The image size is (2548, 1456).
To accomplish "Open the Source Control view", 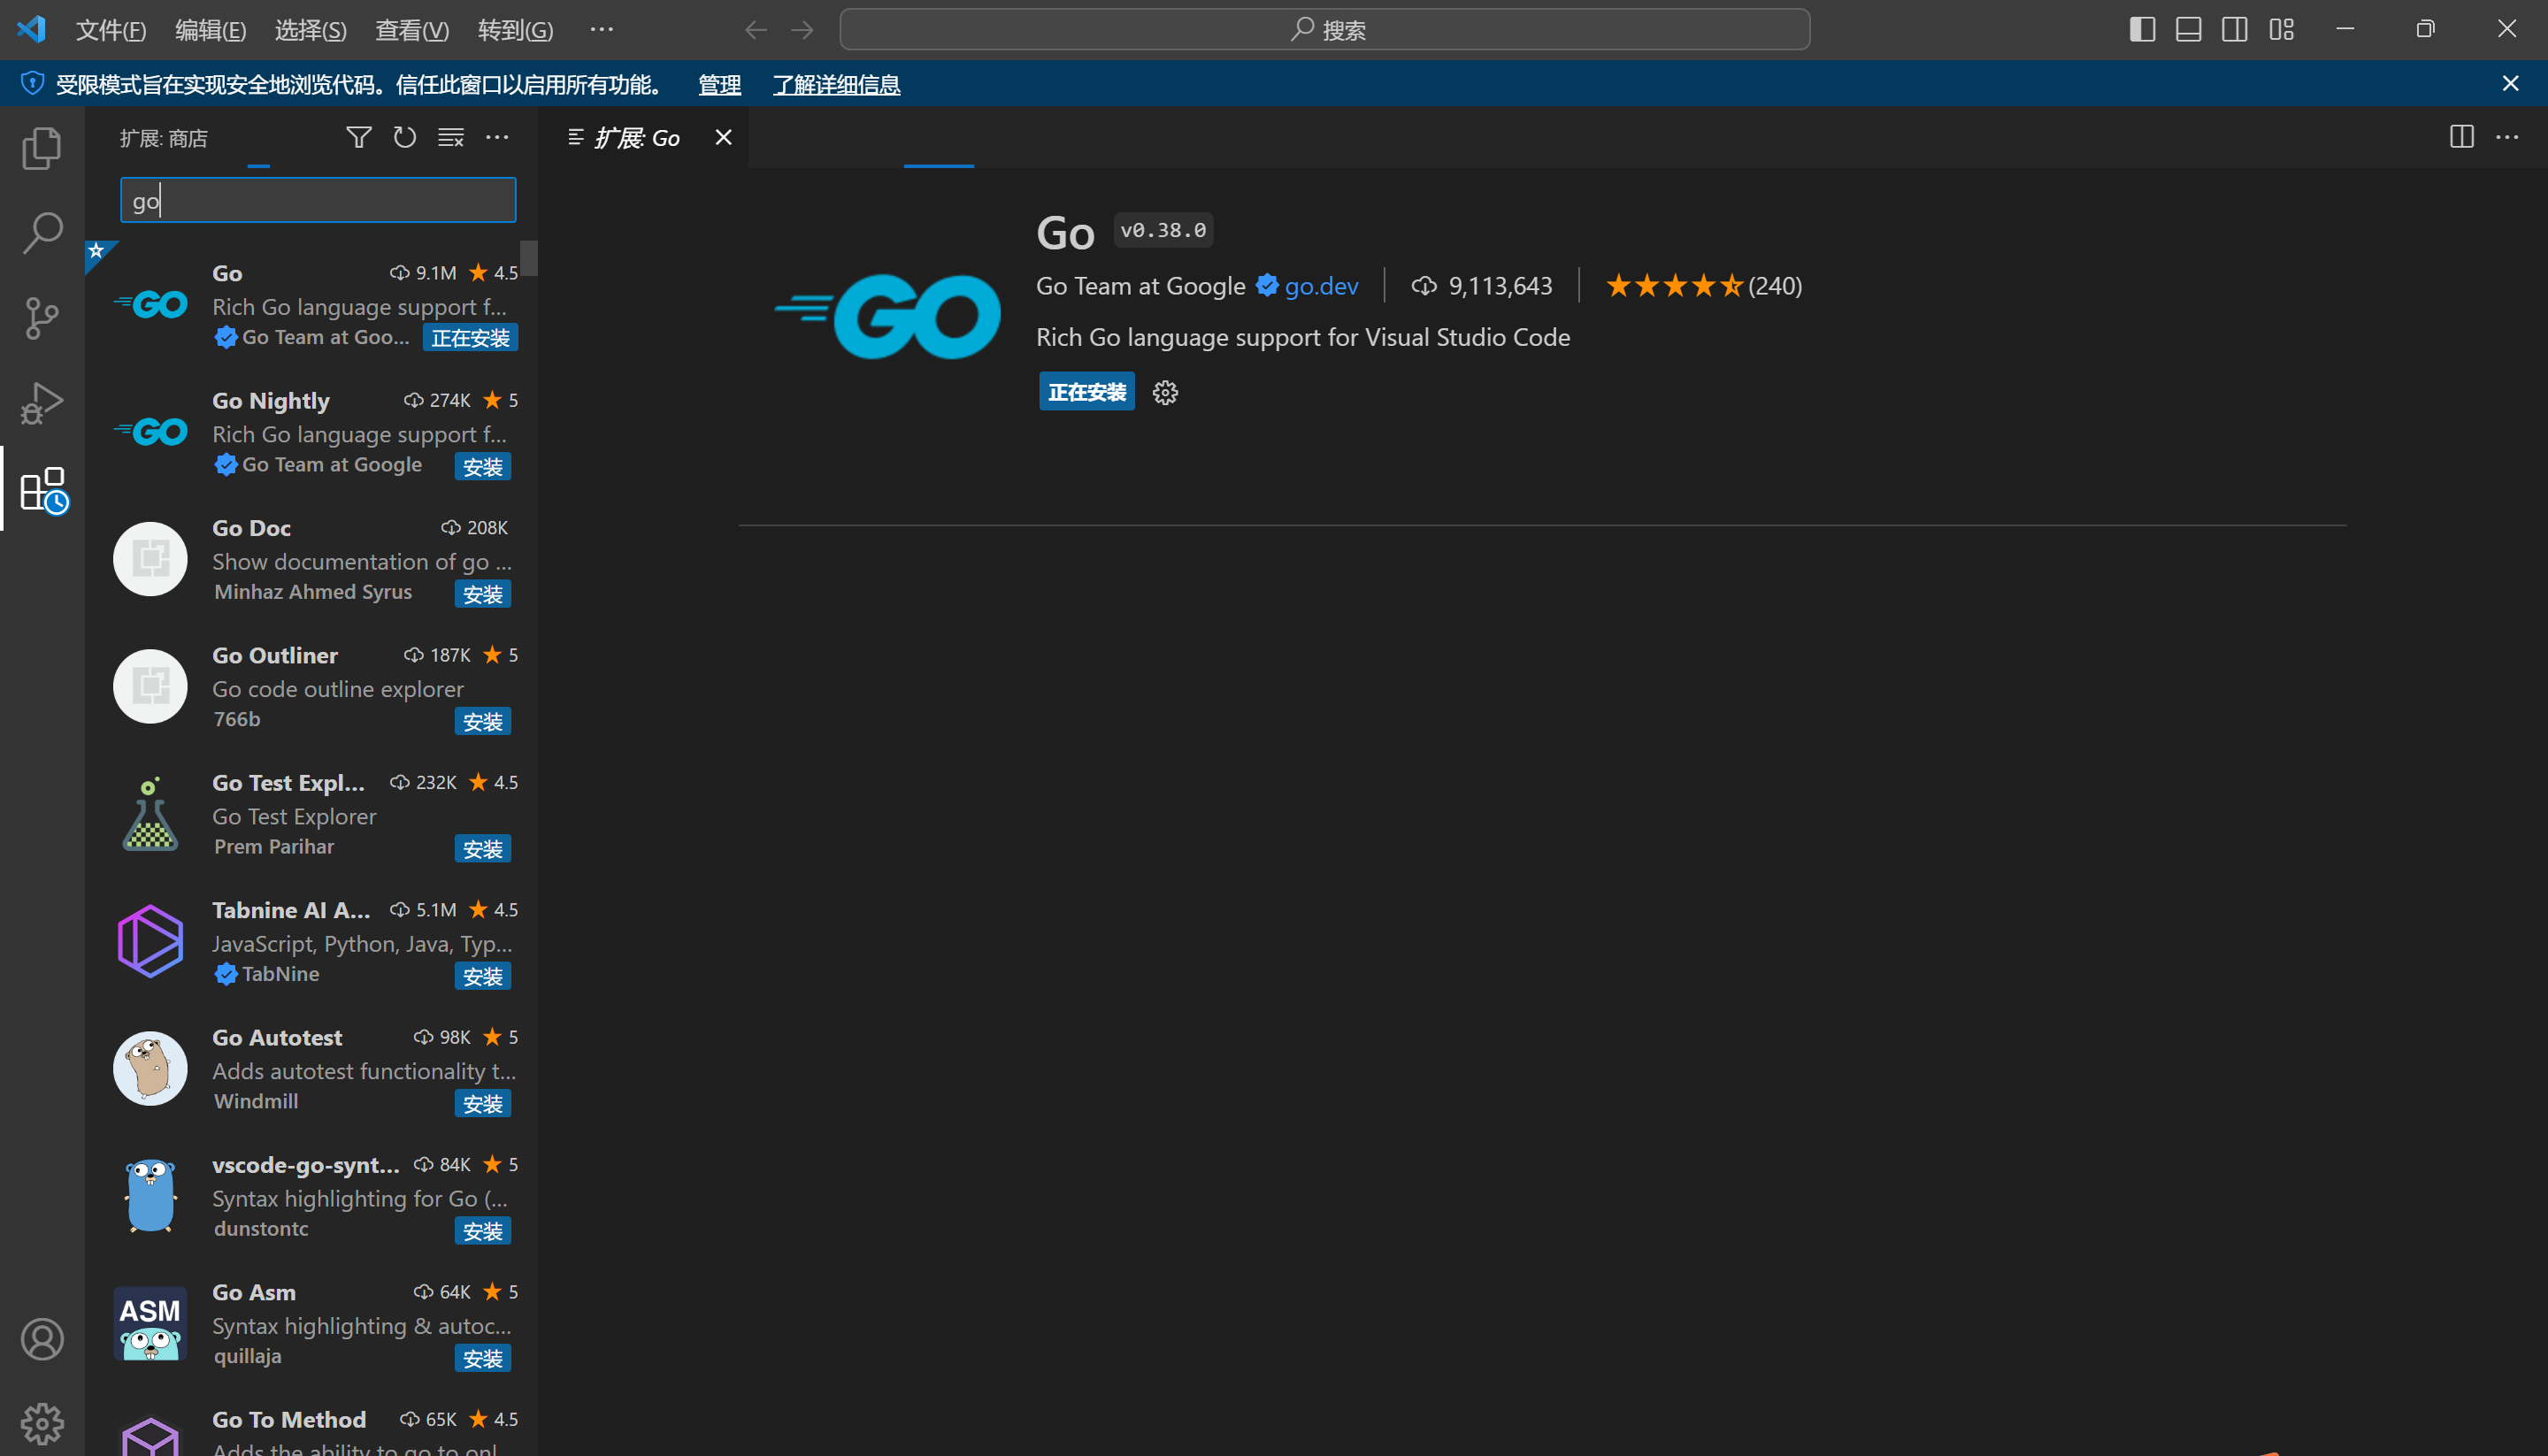I will [x=41, y=318].
